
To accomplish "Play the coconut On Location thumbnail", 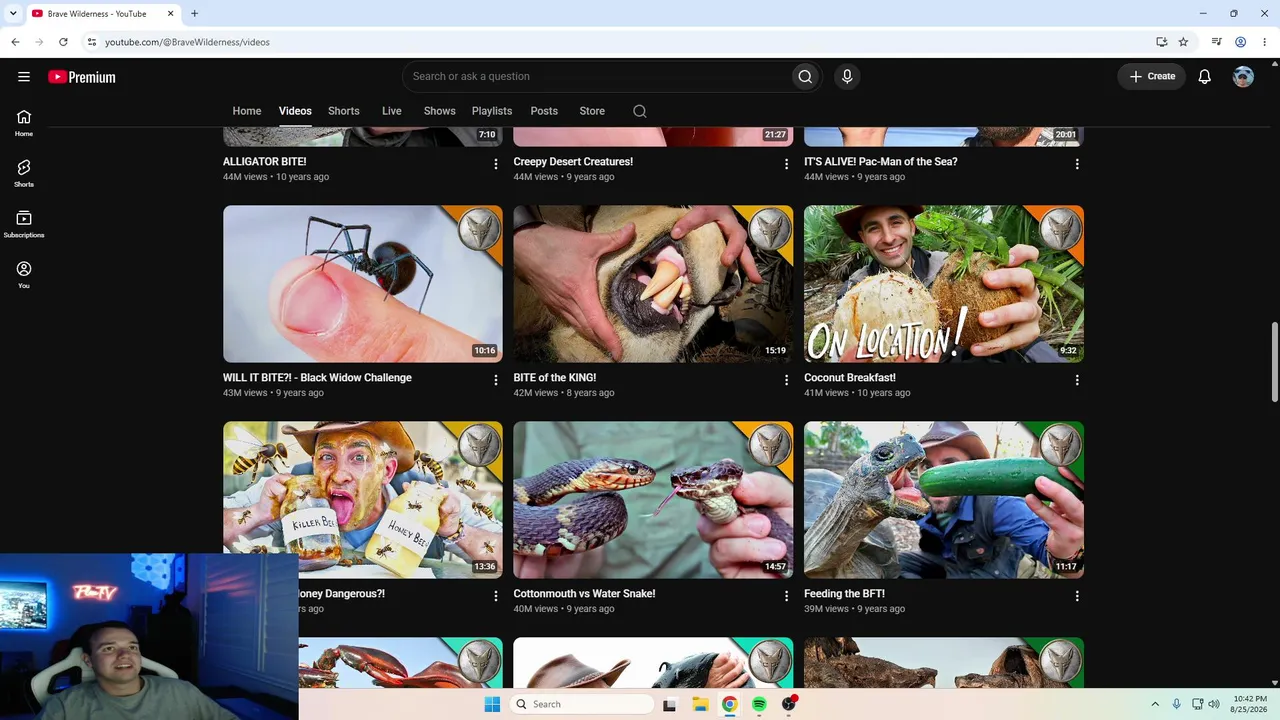I will click(x=944, y=284).
